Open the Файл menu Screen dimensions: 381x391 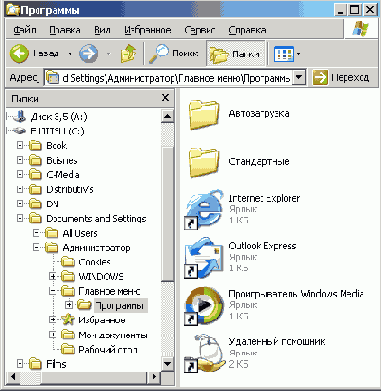click(25, 30)
